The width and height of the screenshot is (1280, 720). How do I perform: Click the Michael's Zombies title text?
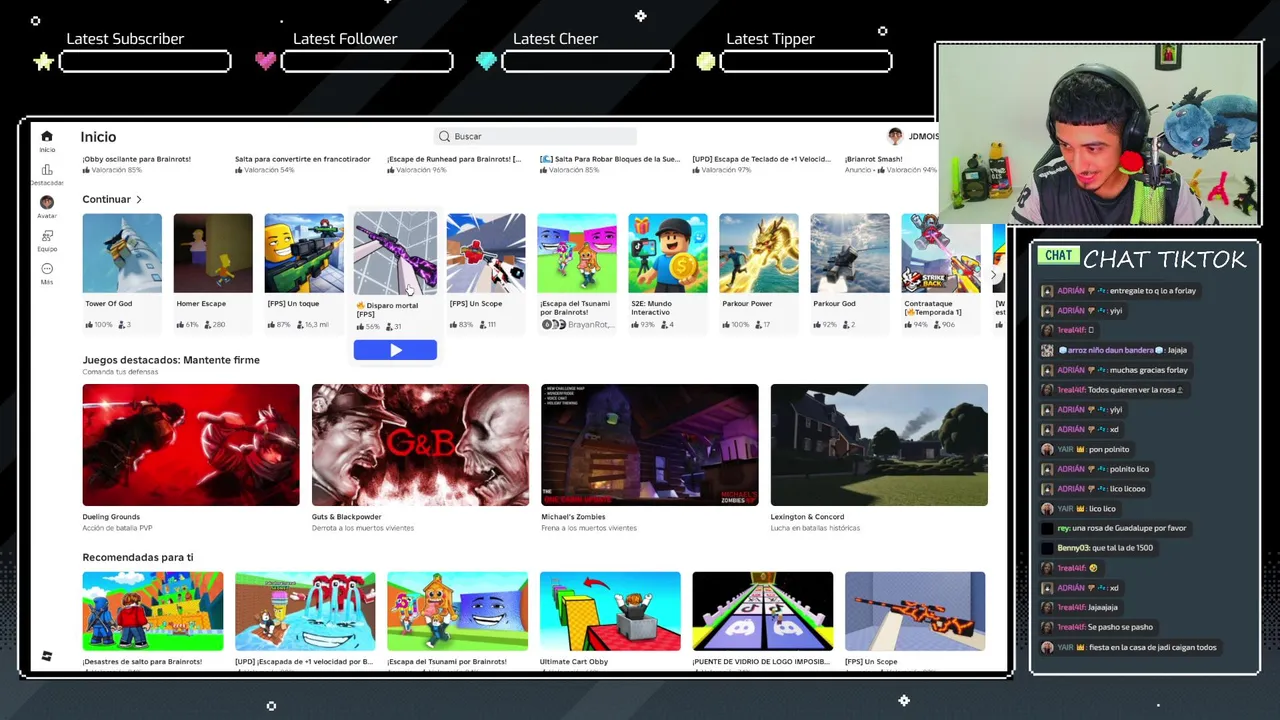tap(573, 517)
